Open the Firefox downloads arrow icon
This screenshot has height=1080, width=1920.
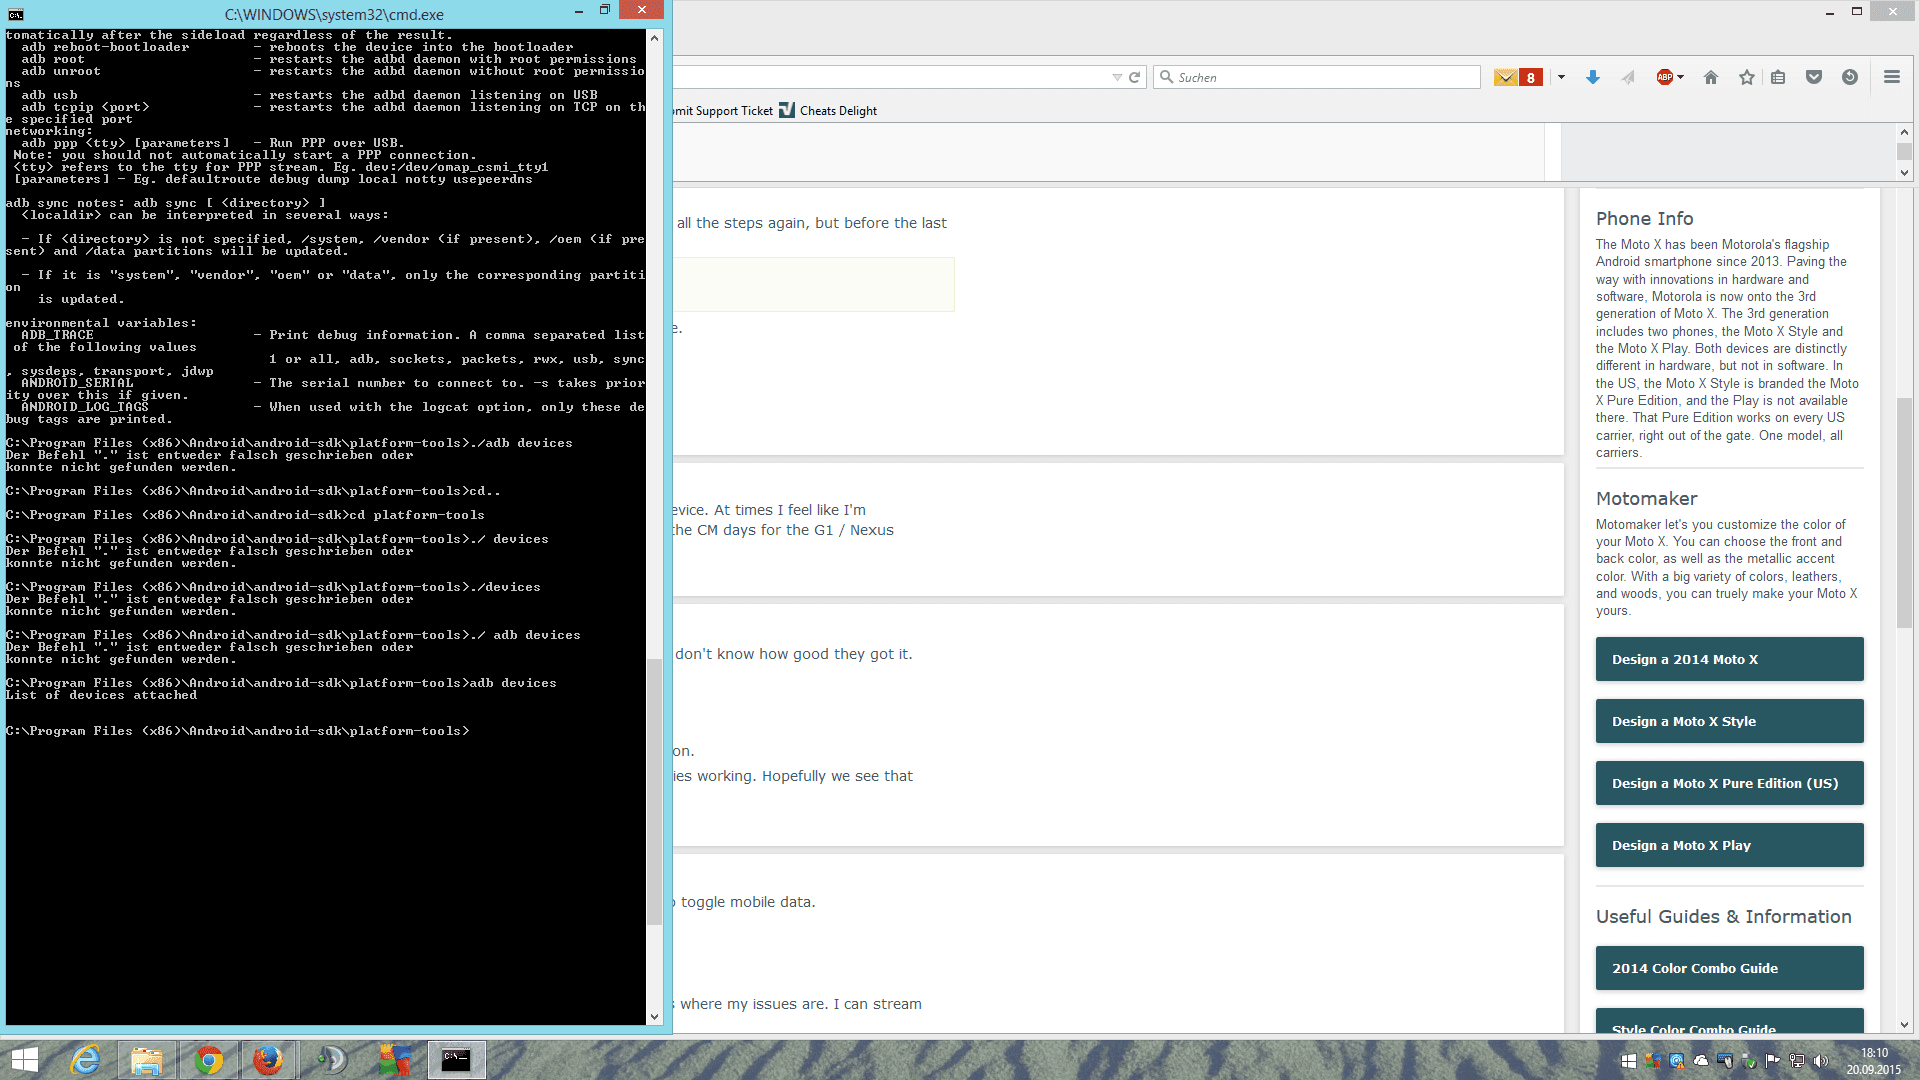[1593, 77]
